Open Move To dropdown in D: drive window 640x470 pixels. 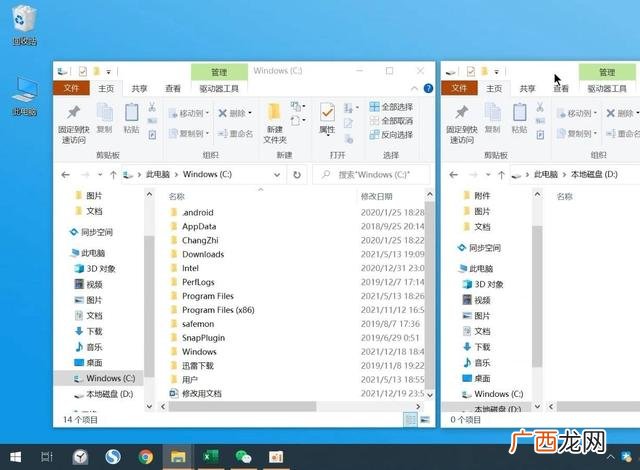pyautogui.click(x=577, y=113)
